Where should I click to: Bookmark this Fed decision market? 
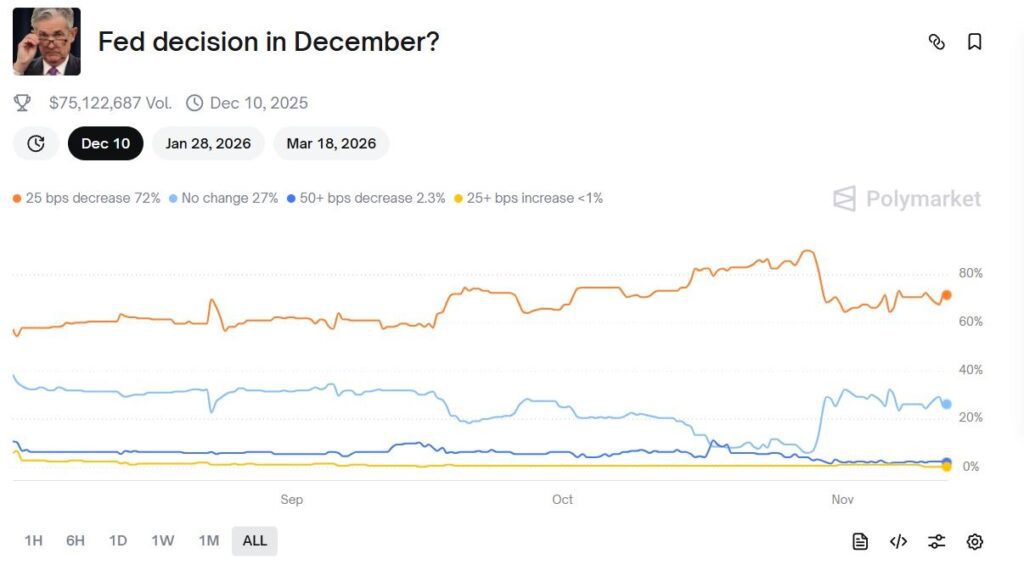point(974,42)
